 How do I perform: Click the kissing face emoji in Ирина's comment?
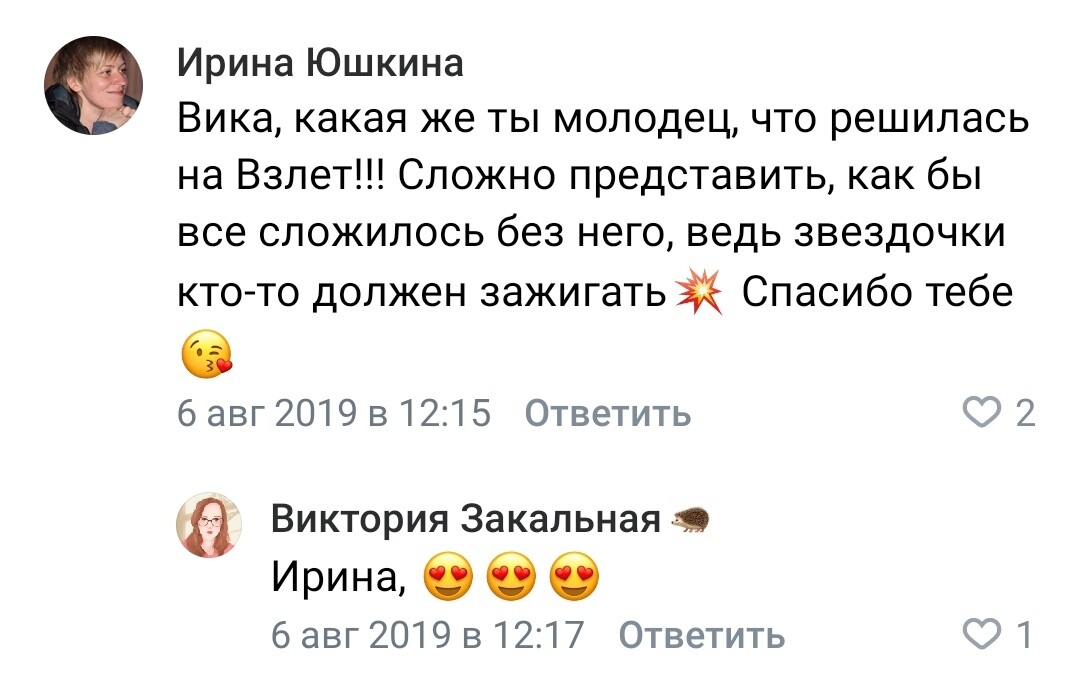(x=207, y=355)
